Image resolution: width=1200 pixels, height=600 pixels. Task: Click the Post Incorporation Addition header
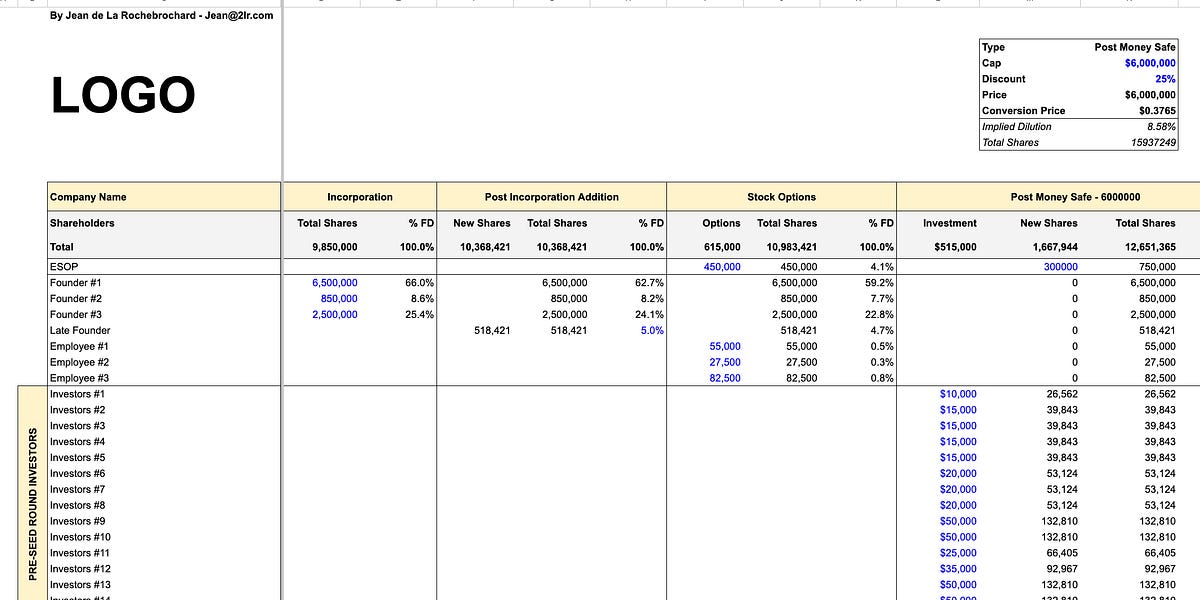(550, 196)
